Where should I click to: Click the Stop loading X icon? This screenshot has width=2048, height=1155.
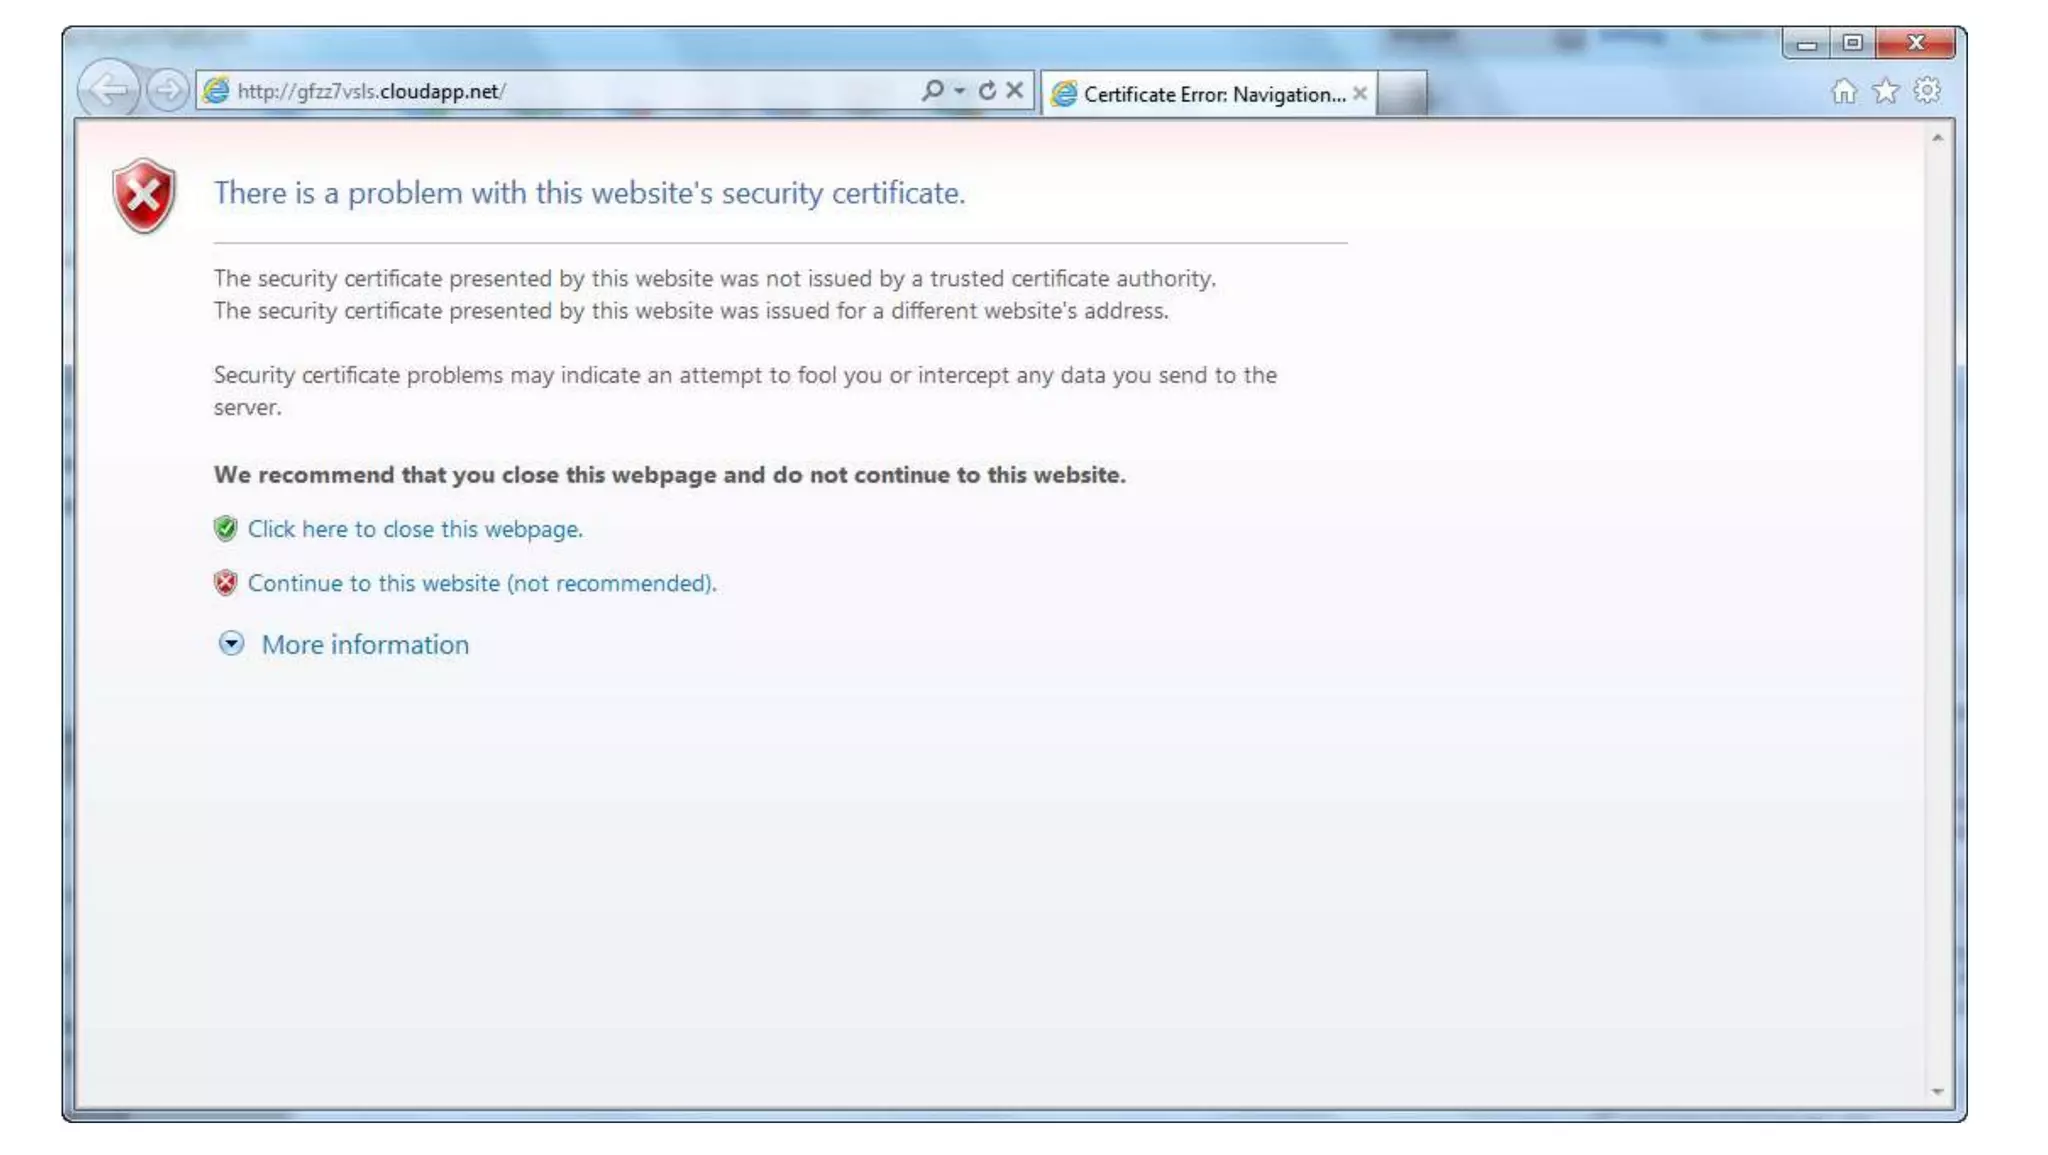coord(1015,91)
